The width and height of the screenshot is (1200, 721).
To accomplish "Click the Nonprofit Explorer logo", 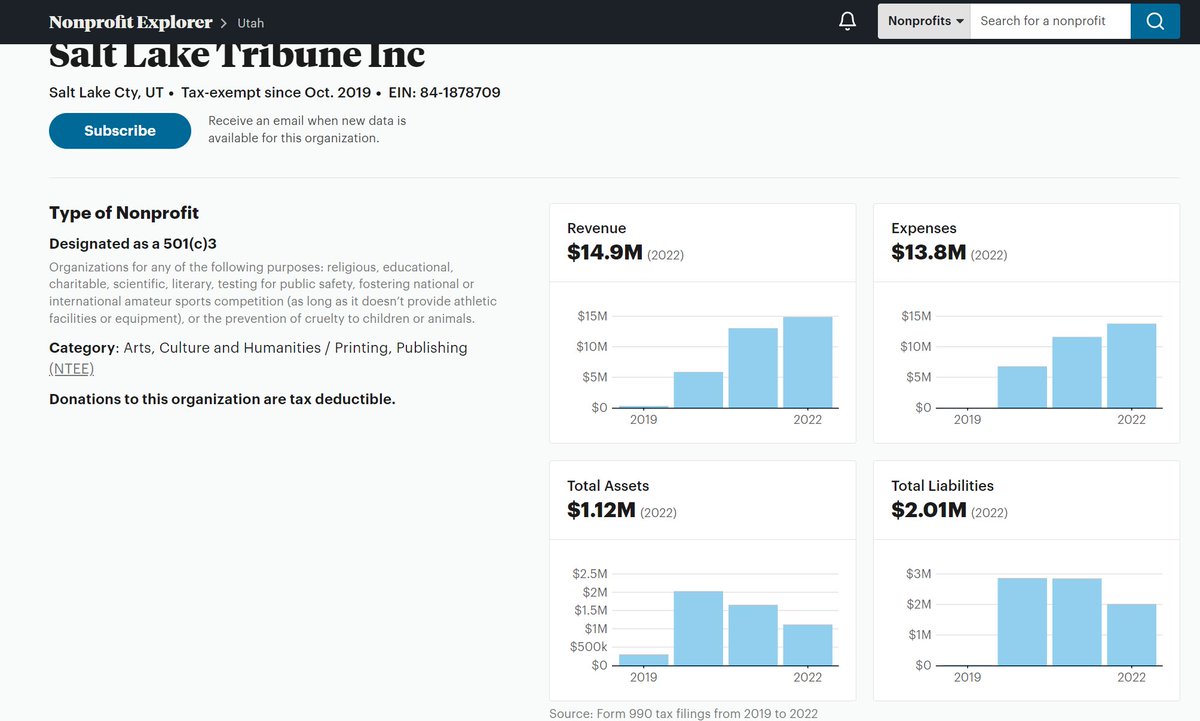I will [x=130, y=21].
